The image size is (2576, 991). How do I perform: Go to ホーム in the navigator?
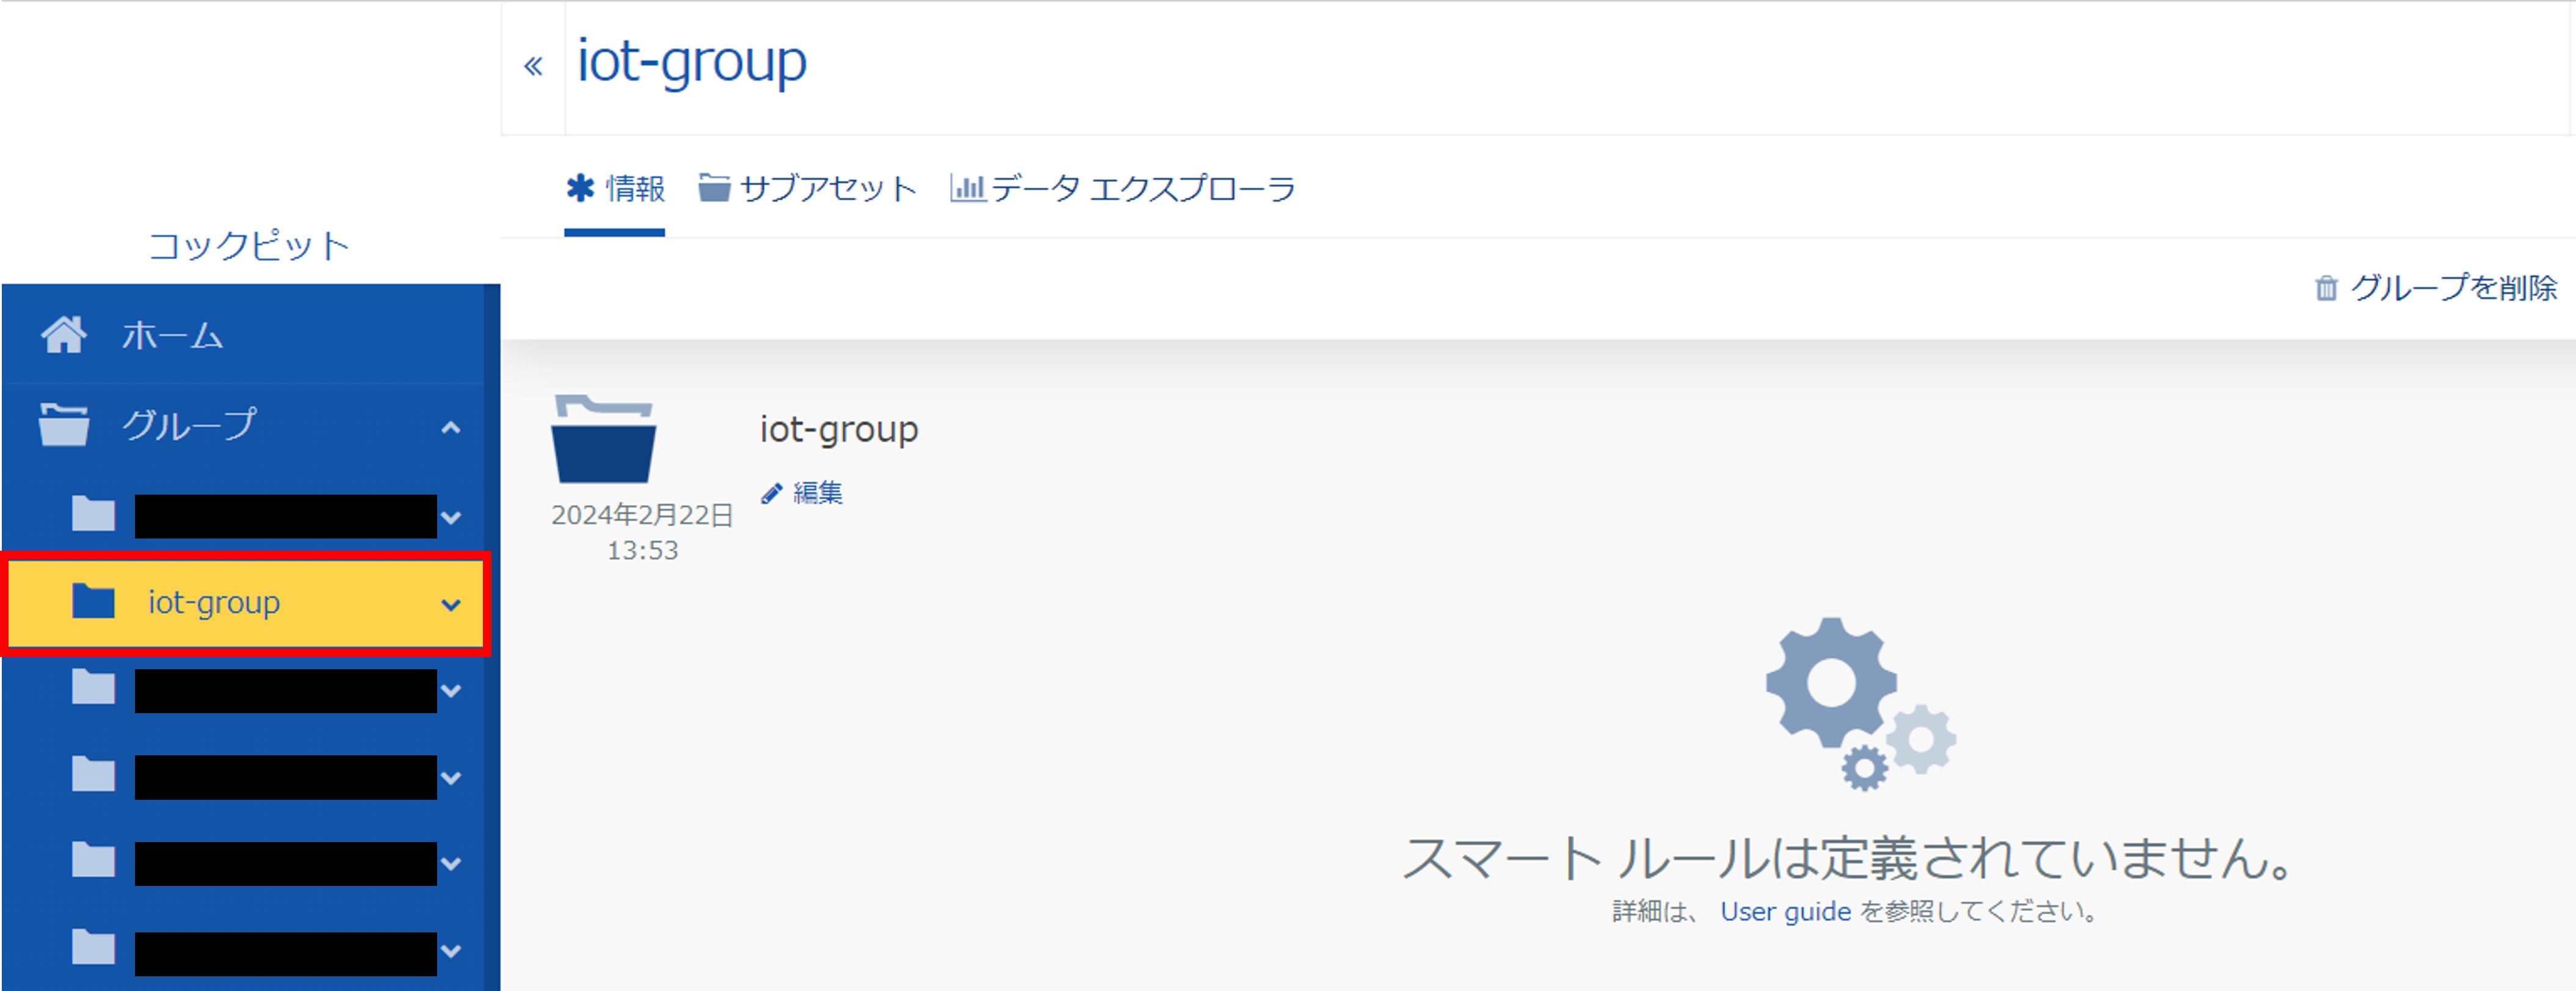tap(172, 335)
